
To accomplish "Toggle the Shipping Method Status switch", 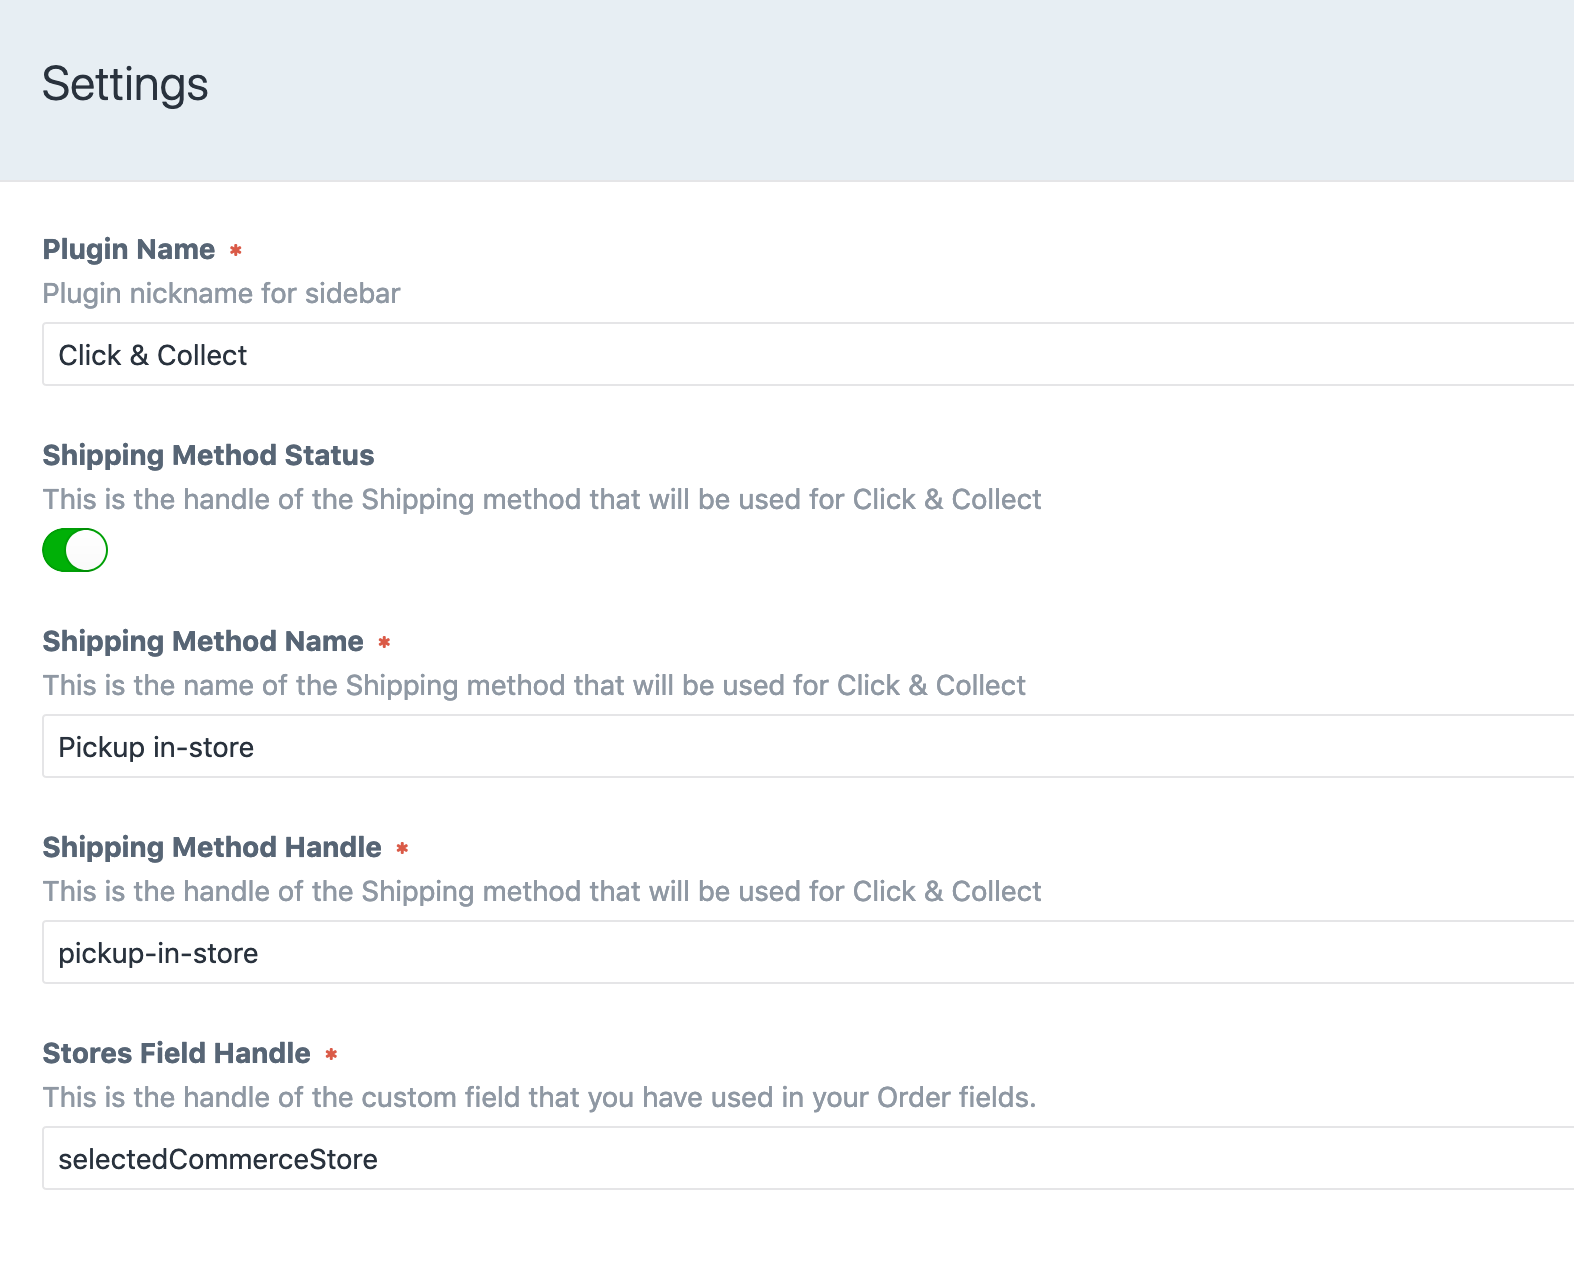I will click(x=75, y=550).
